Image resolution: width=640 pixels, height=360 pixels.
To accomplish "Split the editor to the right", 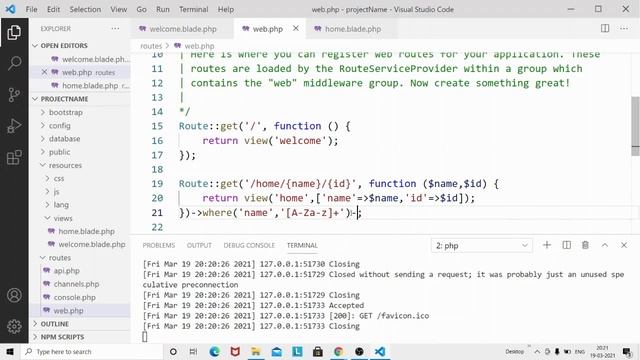I will 605,28.
